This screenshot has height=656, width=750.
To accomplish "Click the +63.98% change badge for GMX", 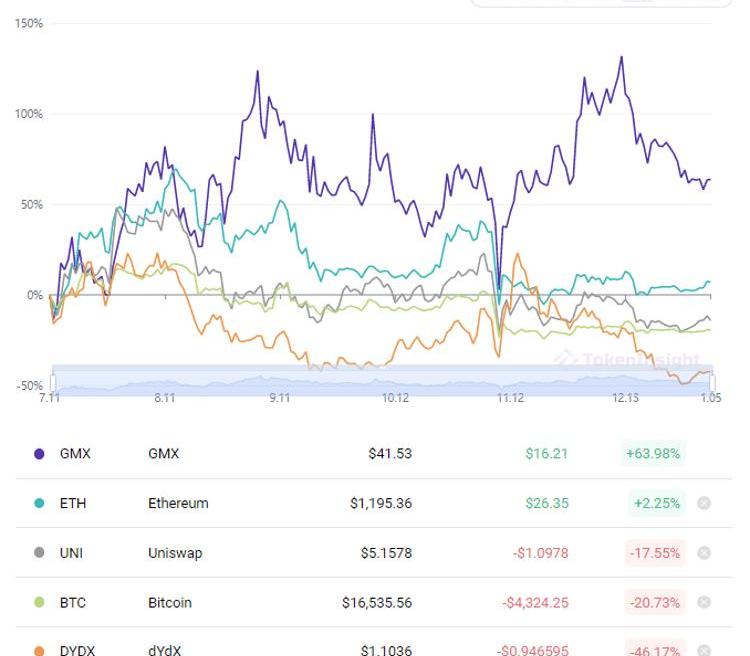I will pos(653,453).
